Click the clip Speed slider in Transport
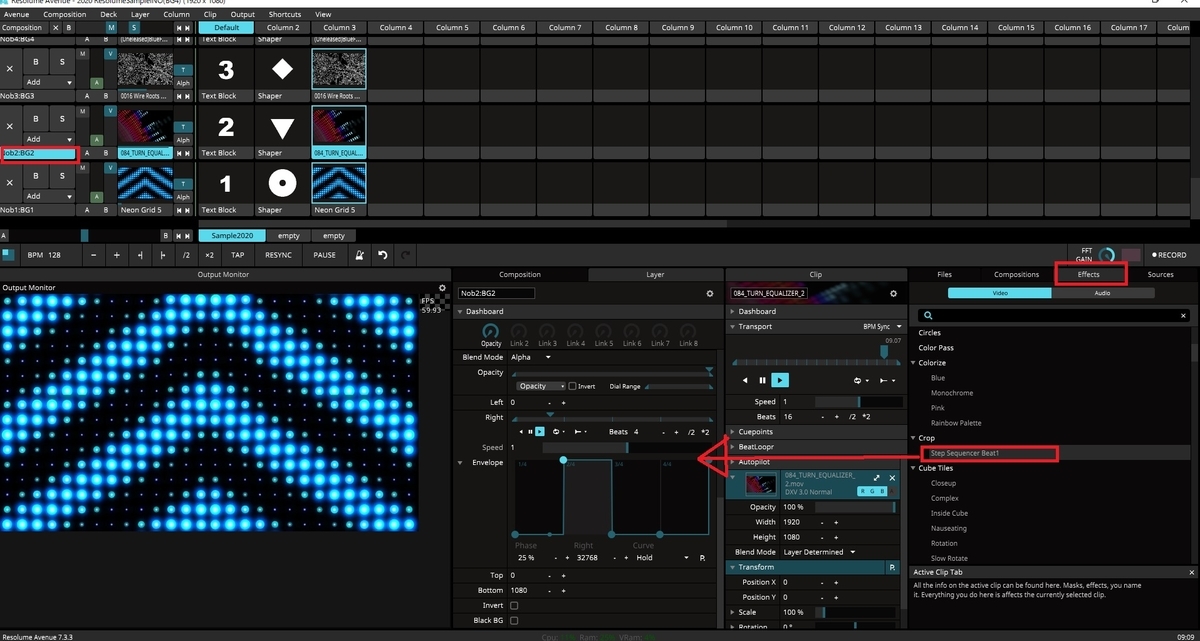The image size is (1200, 641). pos(859,401)
